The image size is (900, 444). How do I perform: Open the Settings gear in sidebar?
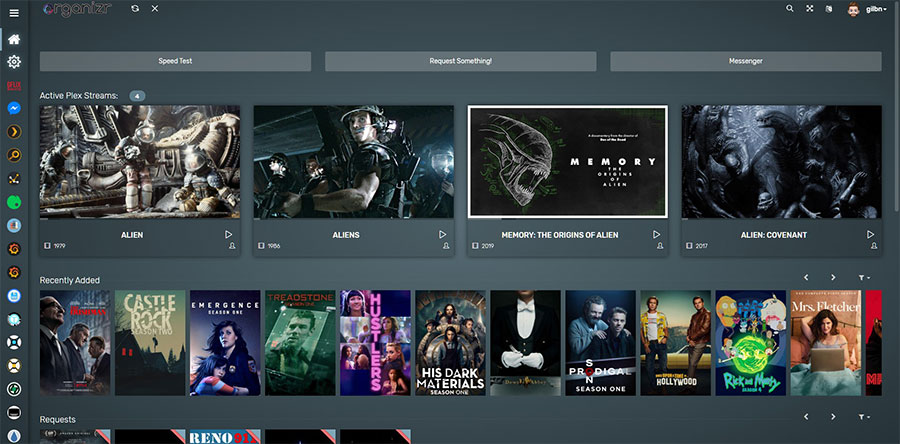tap(14, 62)
